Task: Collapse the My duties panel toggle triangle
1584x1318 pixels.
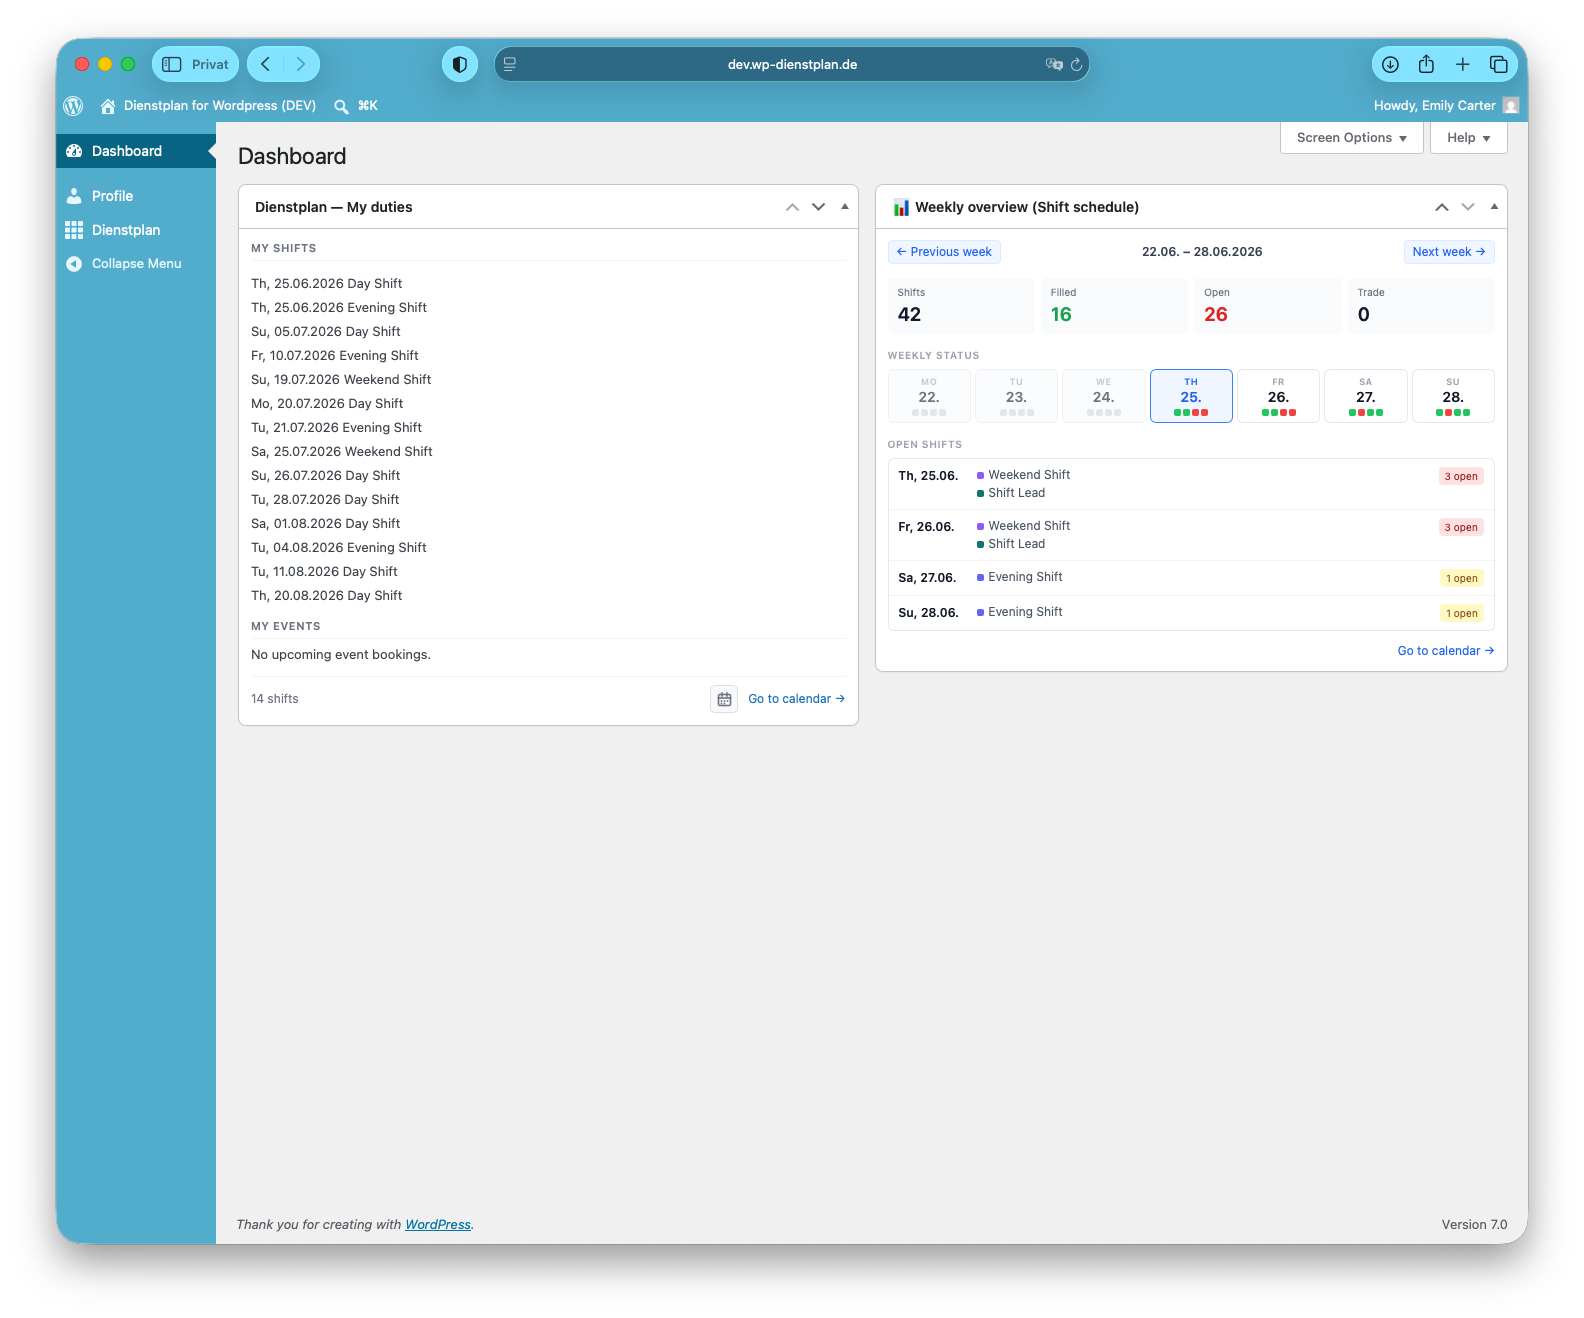Action: [x=845, y=207]
